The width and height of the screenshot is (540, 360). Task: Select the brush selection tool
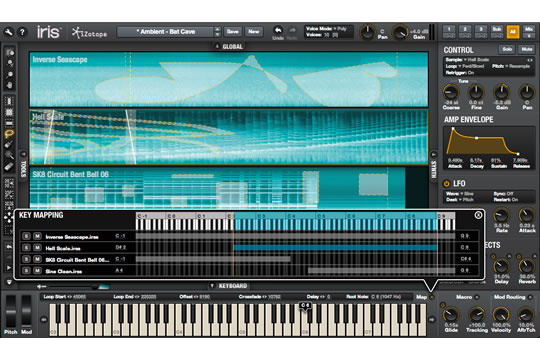coord(9,145)
